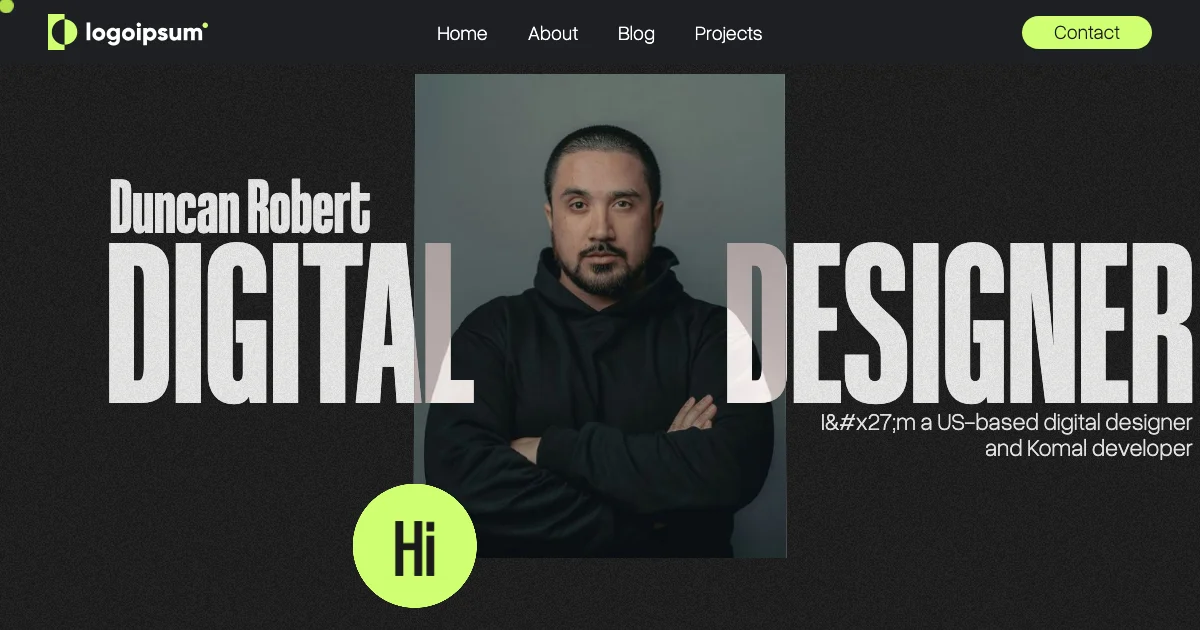Open the Home nav link
This screenshot has height=630, width=1200.
(462, 34)
